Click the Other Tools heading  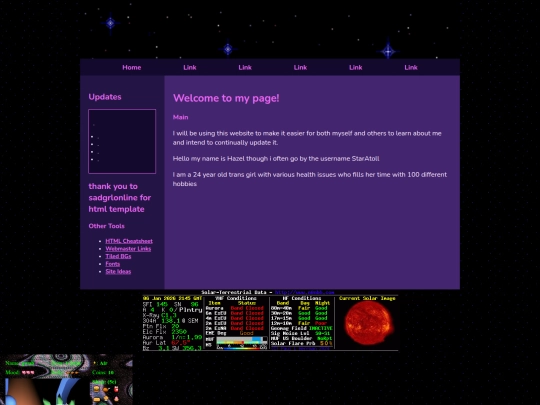pos(106,226)
